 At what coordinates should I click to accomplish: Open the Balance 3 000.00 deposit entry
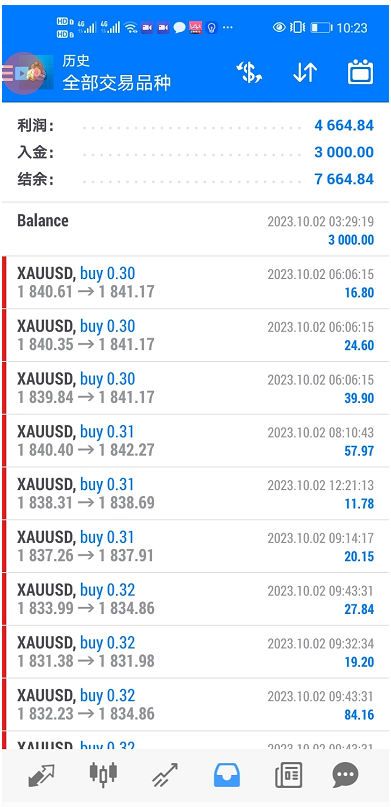pos(196,230)
